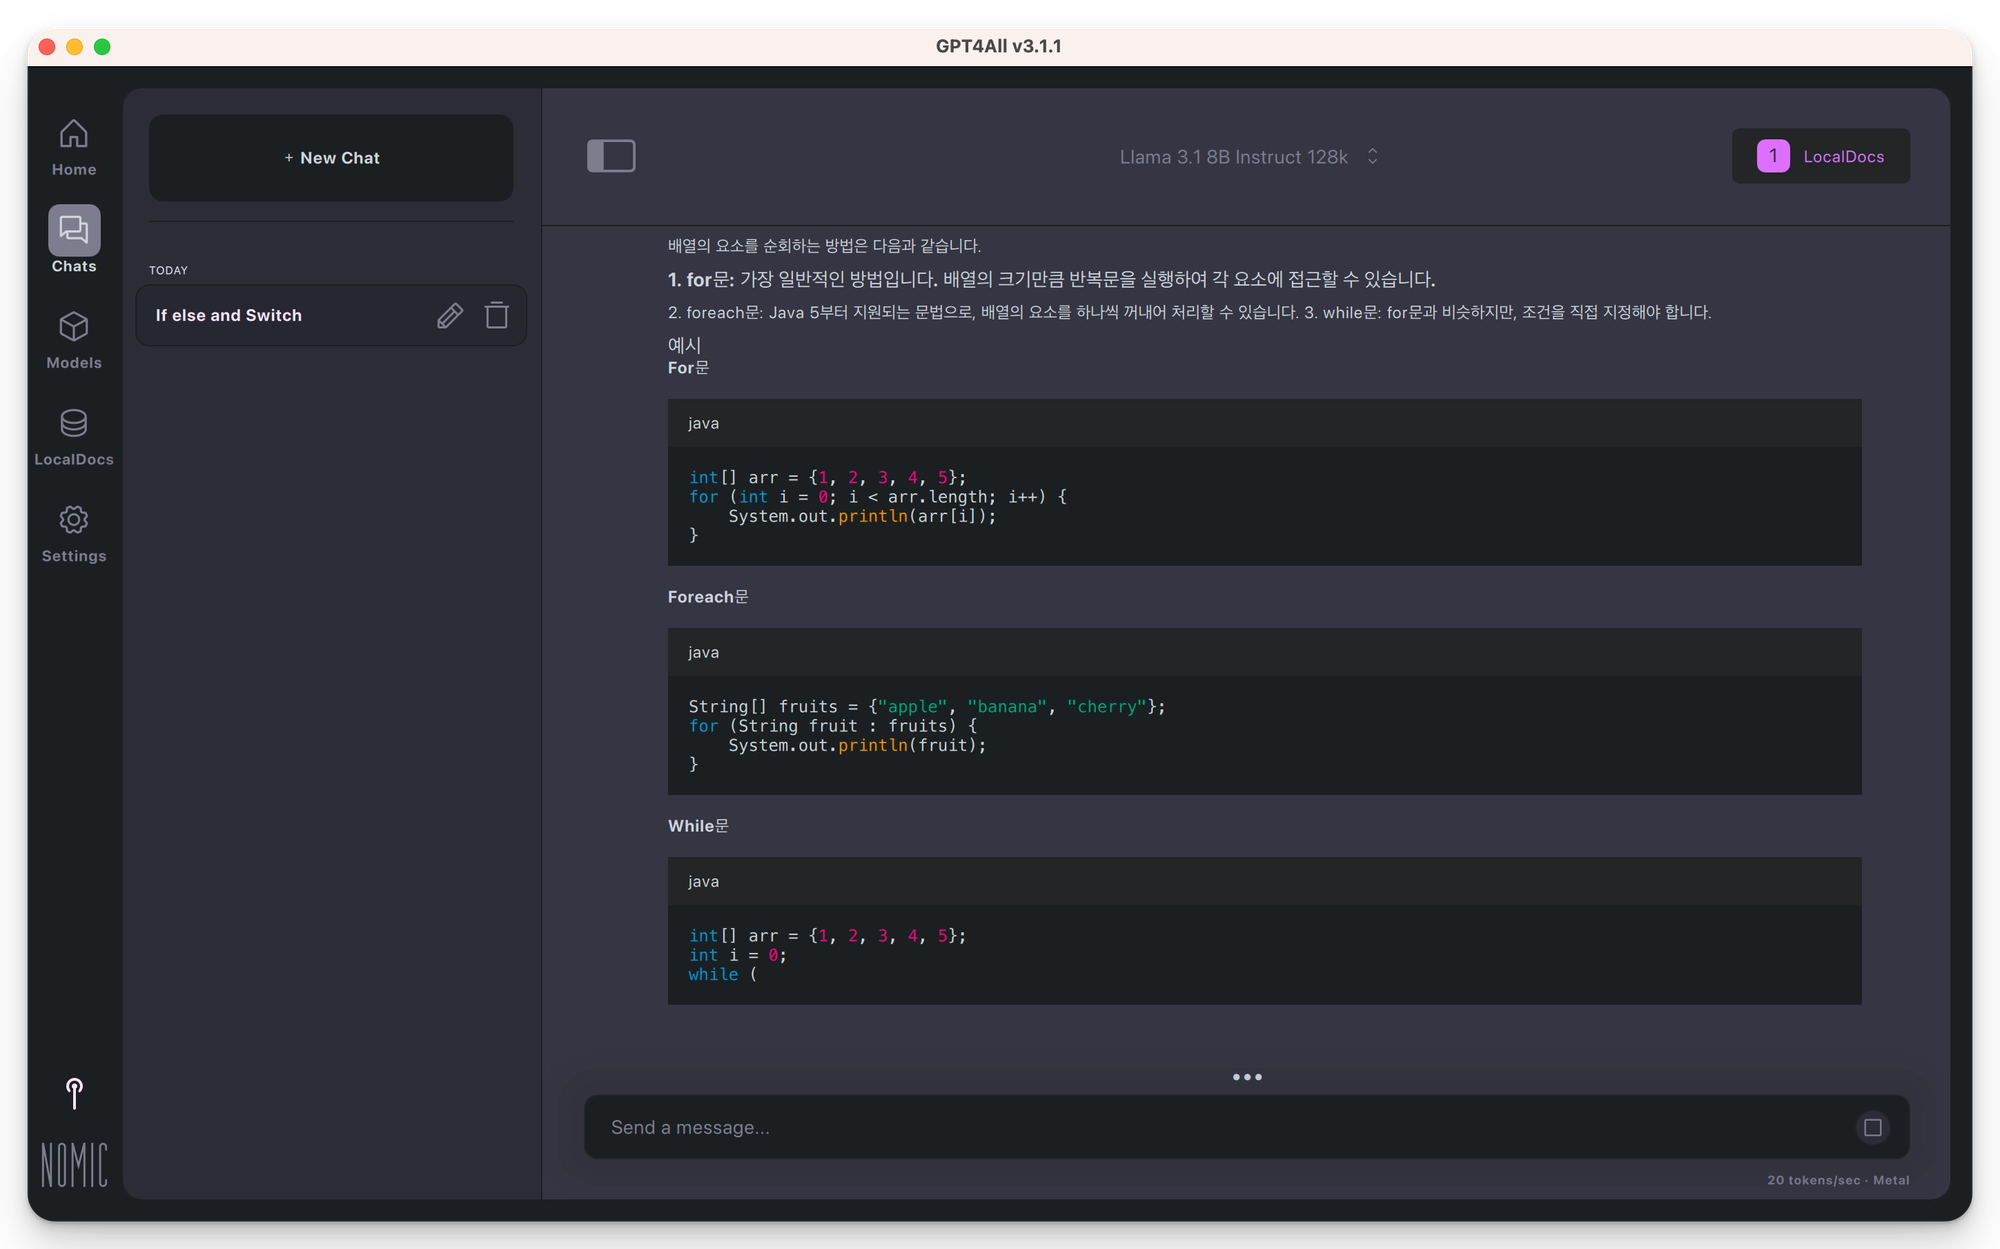
Task: Expand the Llama 3.1 8B model selector
Action: [x=1233, y=157]
